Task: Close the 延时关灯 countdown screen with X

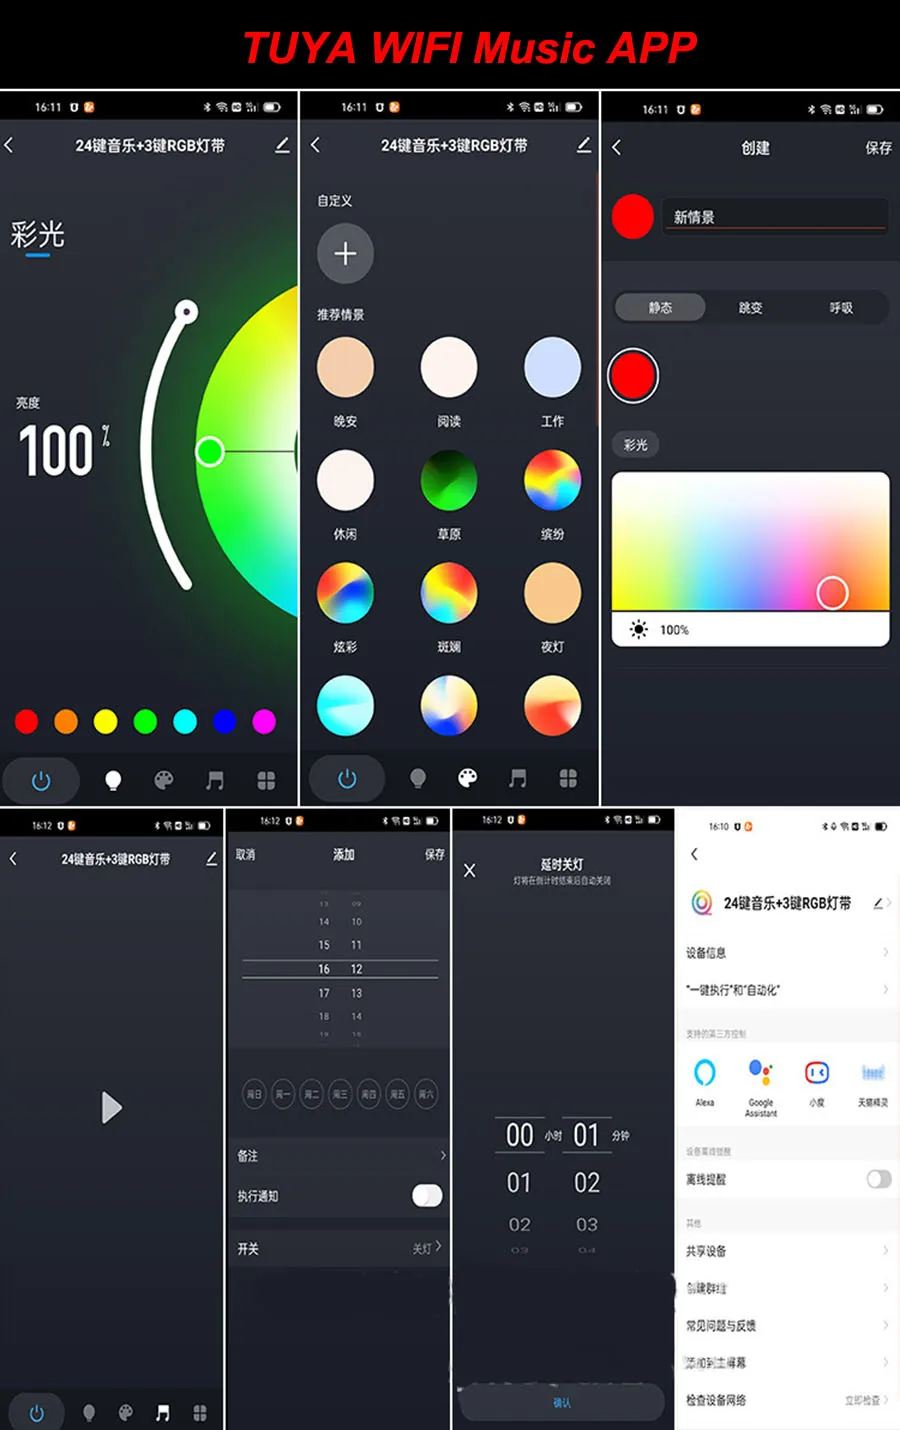Action: [470, 870]
